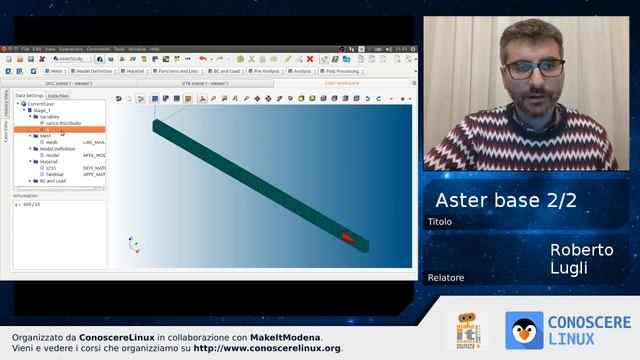The width and height of the screenshot is (640, 360).
Task: Open the Edit menu
Action: coord(37,49)
